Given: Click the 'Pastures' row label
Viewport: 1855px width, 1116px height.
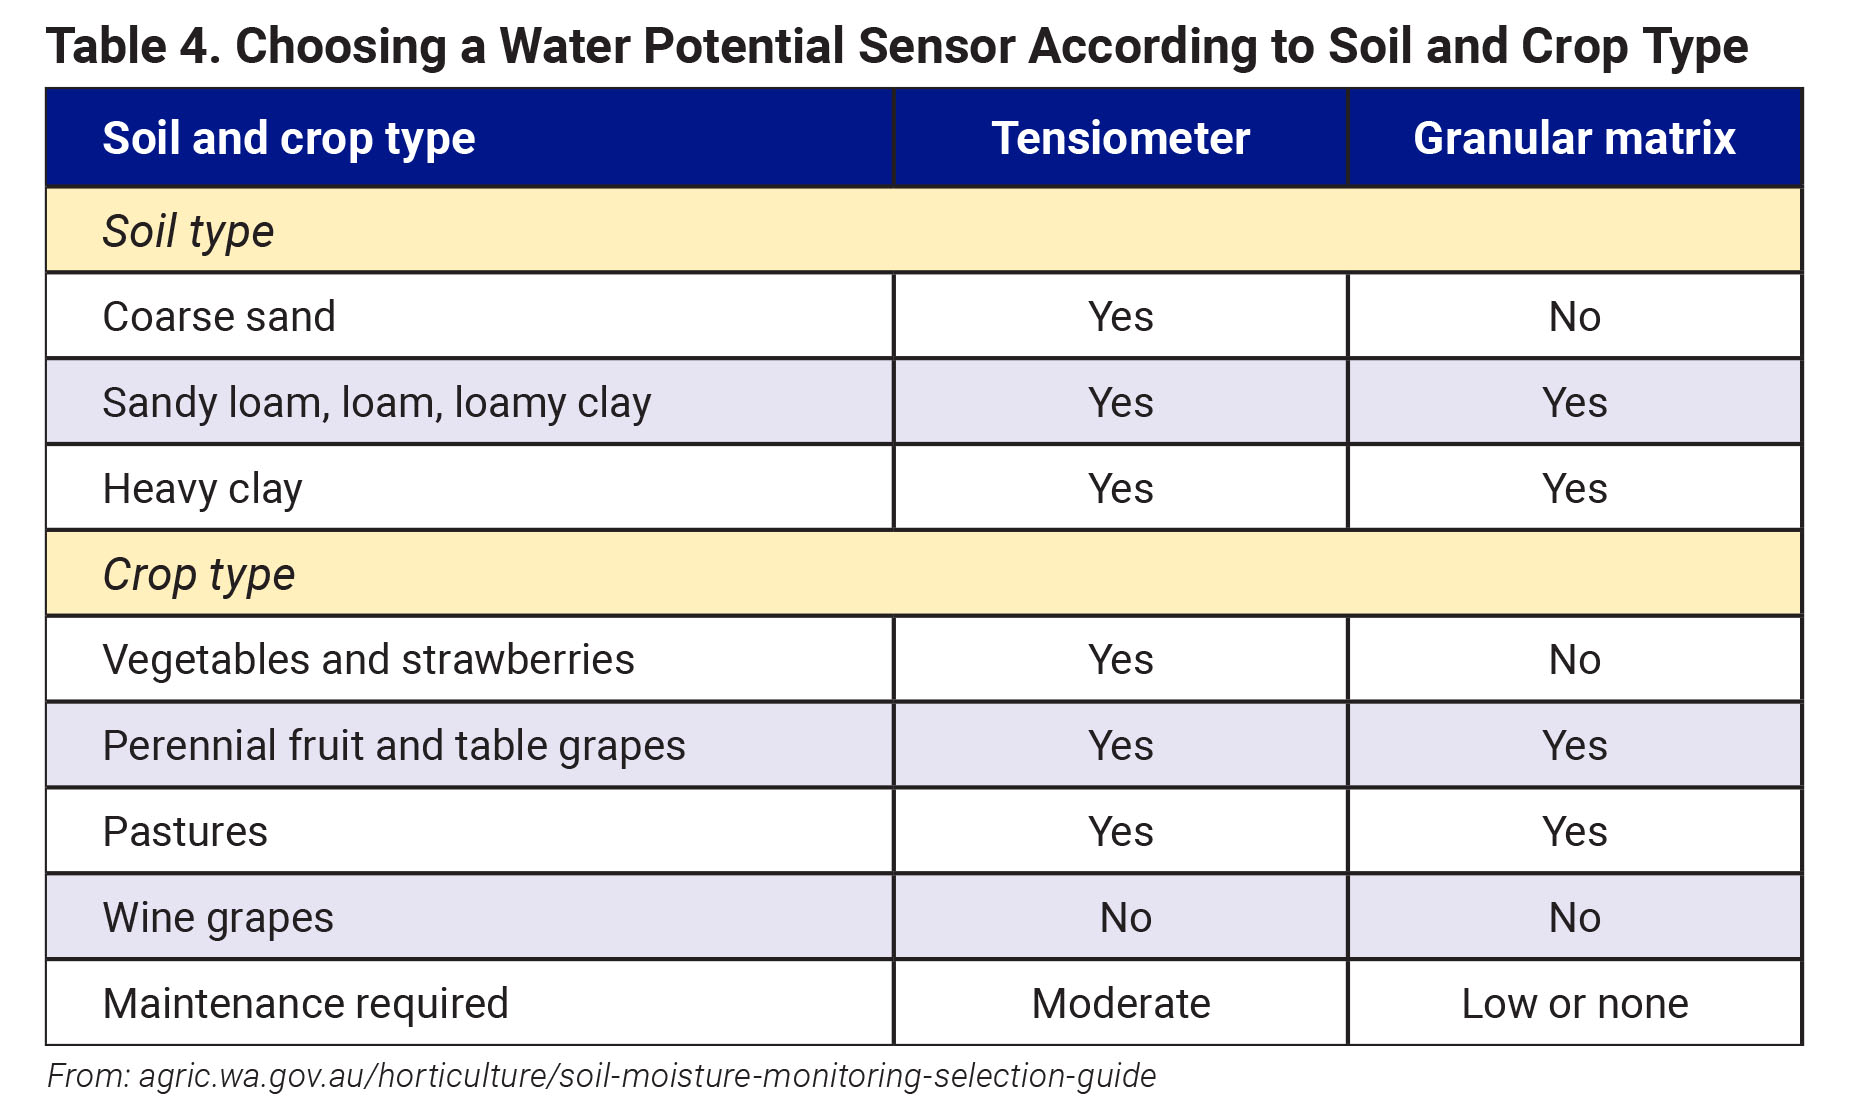Looking at the screenshot, I should pos(185,832).
